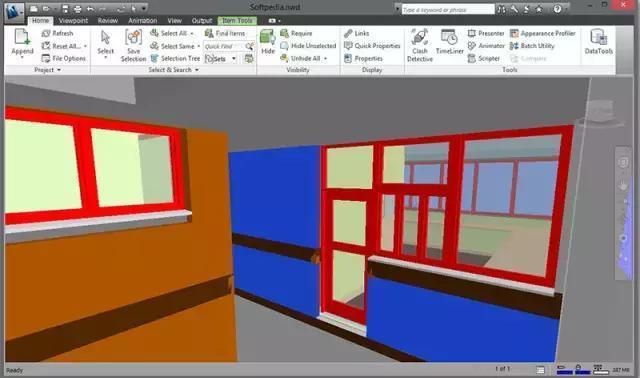Click the Require item button
The width and height of the screenshot is (640, 378).
coord(296,33)
